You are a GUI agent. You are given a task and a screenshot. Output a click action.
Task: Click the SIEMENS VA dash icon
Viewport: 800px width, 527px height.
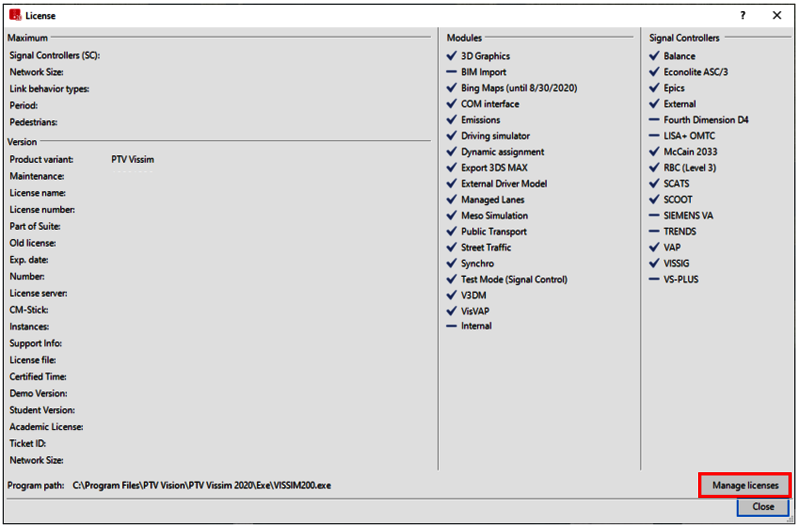(654, 216)
